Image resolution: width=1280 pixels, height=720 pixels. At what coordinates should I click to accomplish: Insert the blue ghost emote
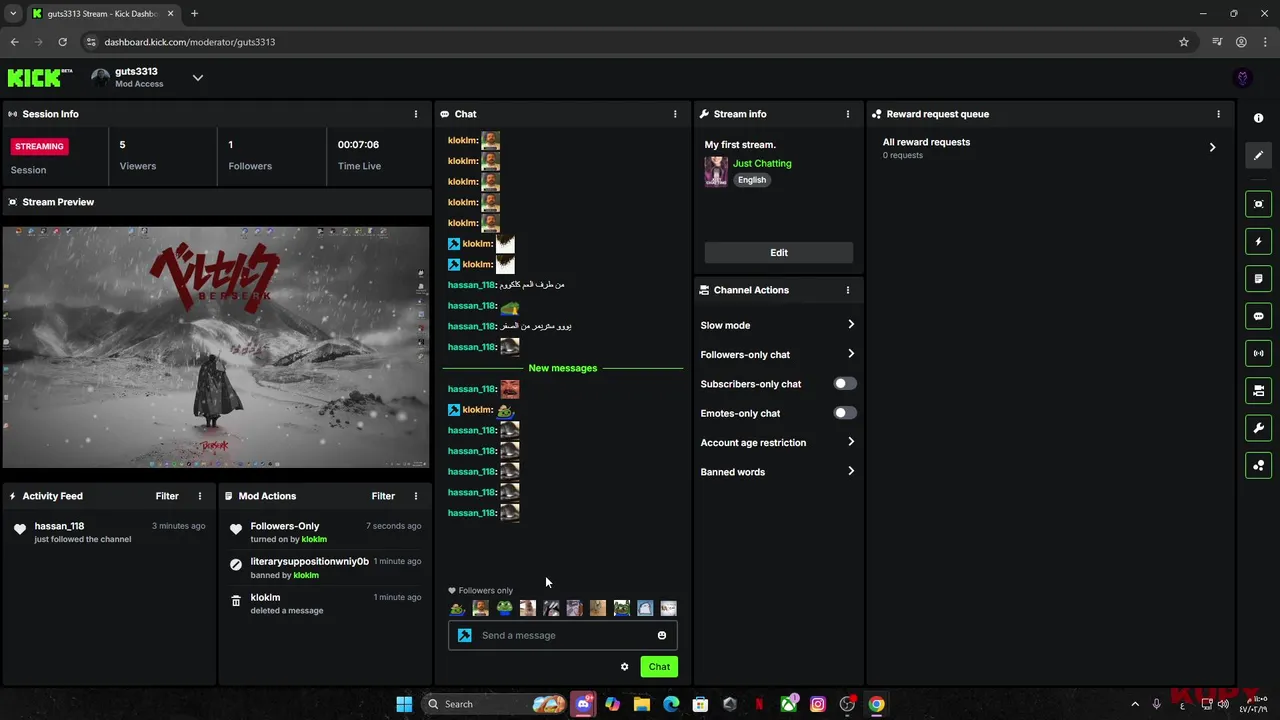point(645,608)
